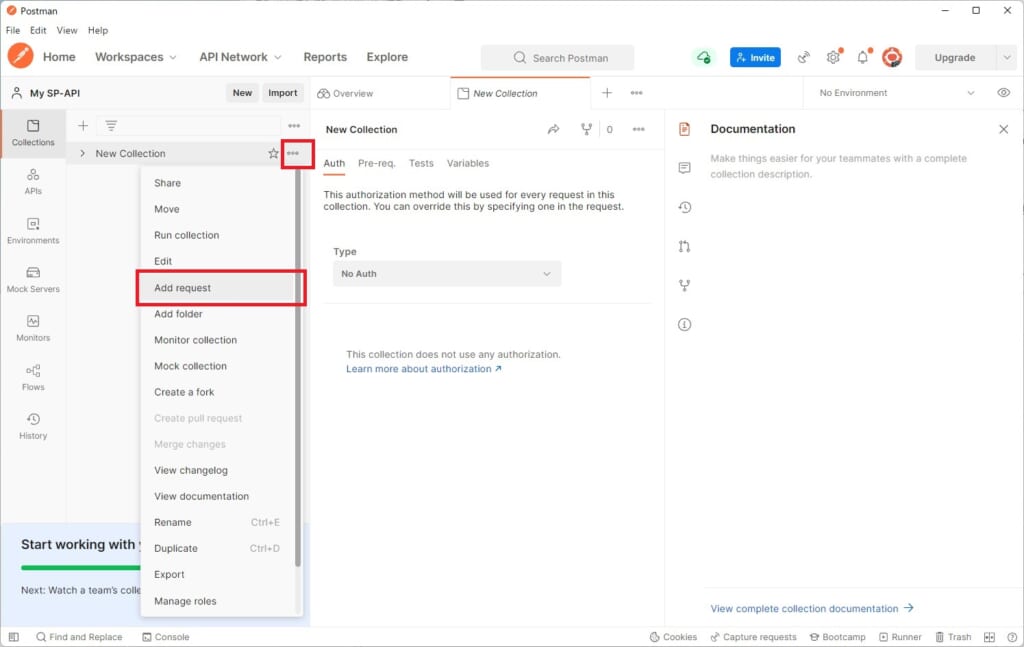
Task: Open Trash in status bar
Action: tap(953, 637)
